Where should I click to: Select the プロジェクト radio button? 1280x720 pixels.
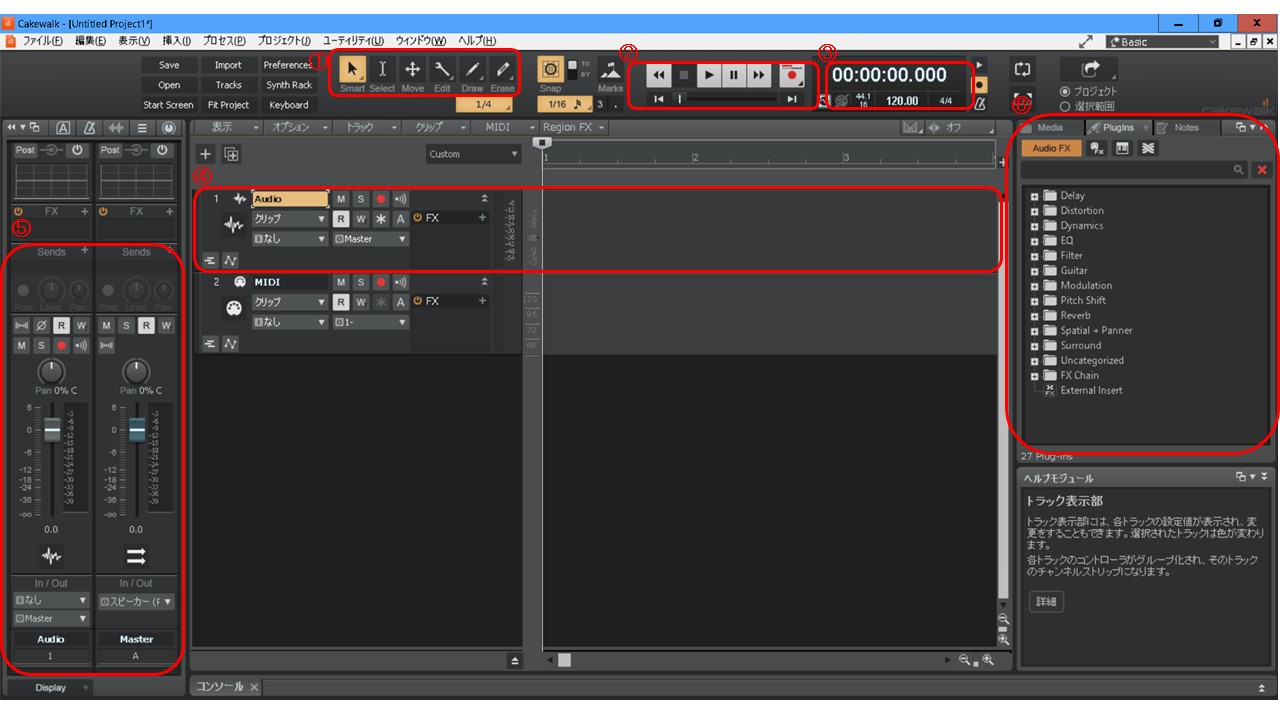tap(1064, 91)
